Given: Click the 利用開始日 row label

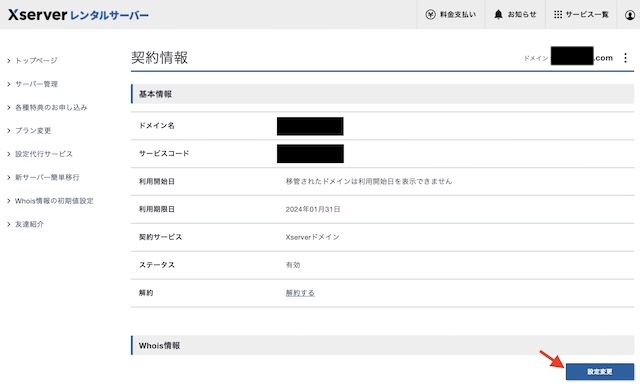Looking at the screenshot, I should 157,181.
